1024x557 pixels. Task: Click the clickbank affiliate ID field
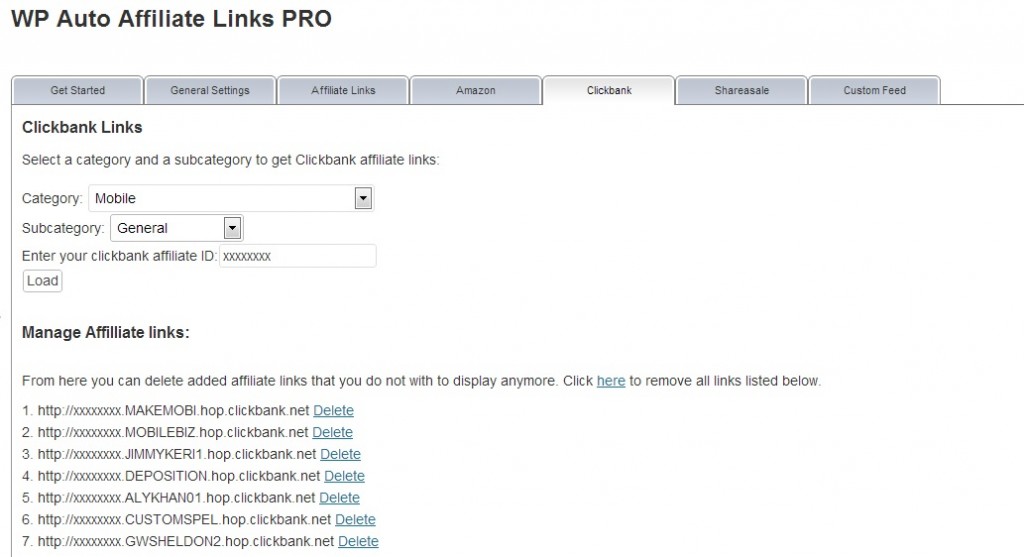tap(298, 256)
